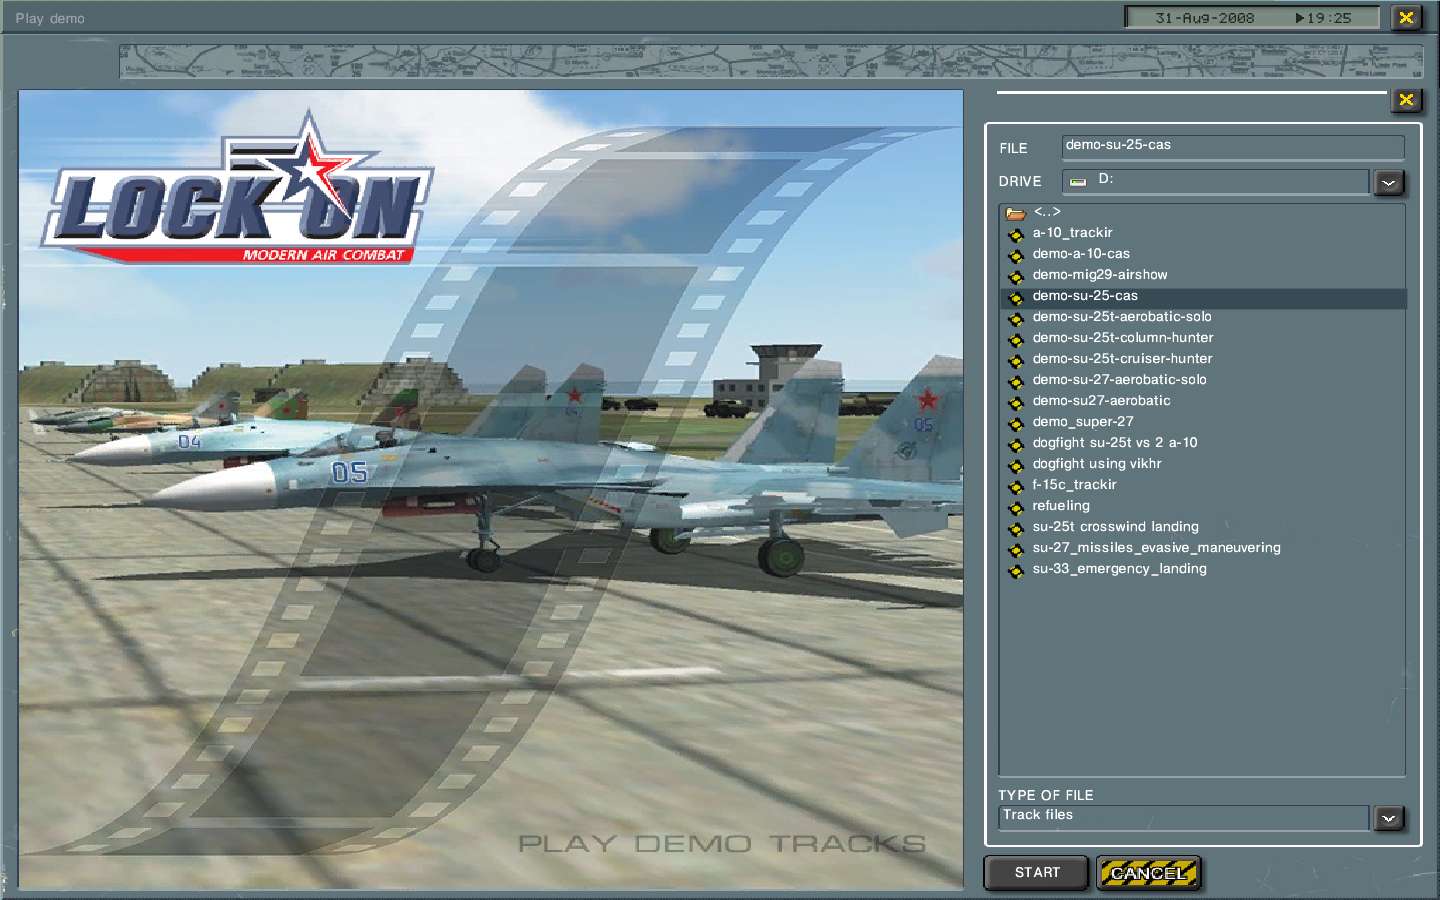
Task: Open the TYPE OF FILE dropdown arrow
Action: pos(1388,818)
